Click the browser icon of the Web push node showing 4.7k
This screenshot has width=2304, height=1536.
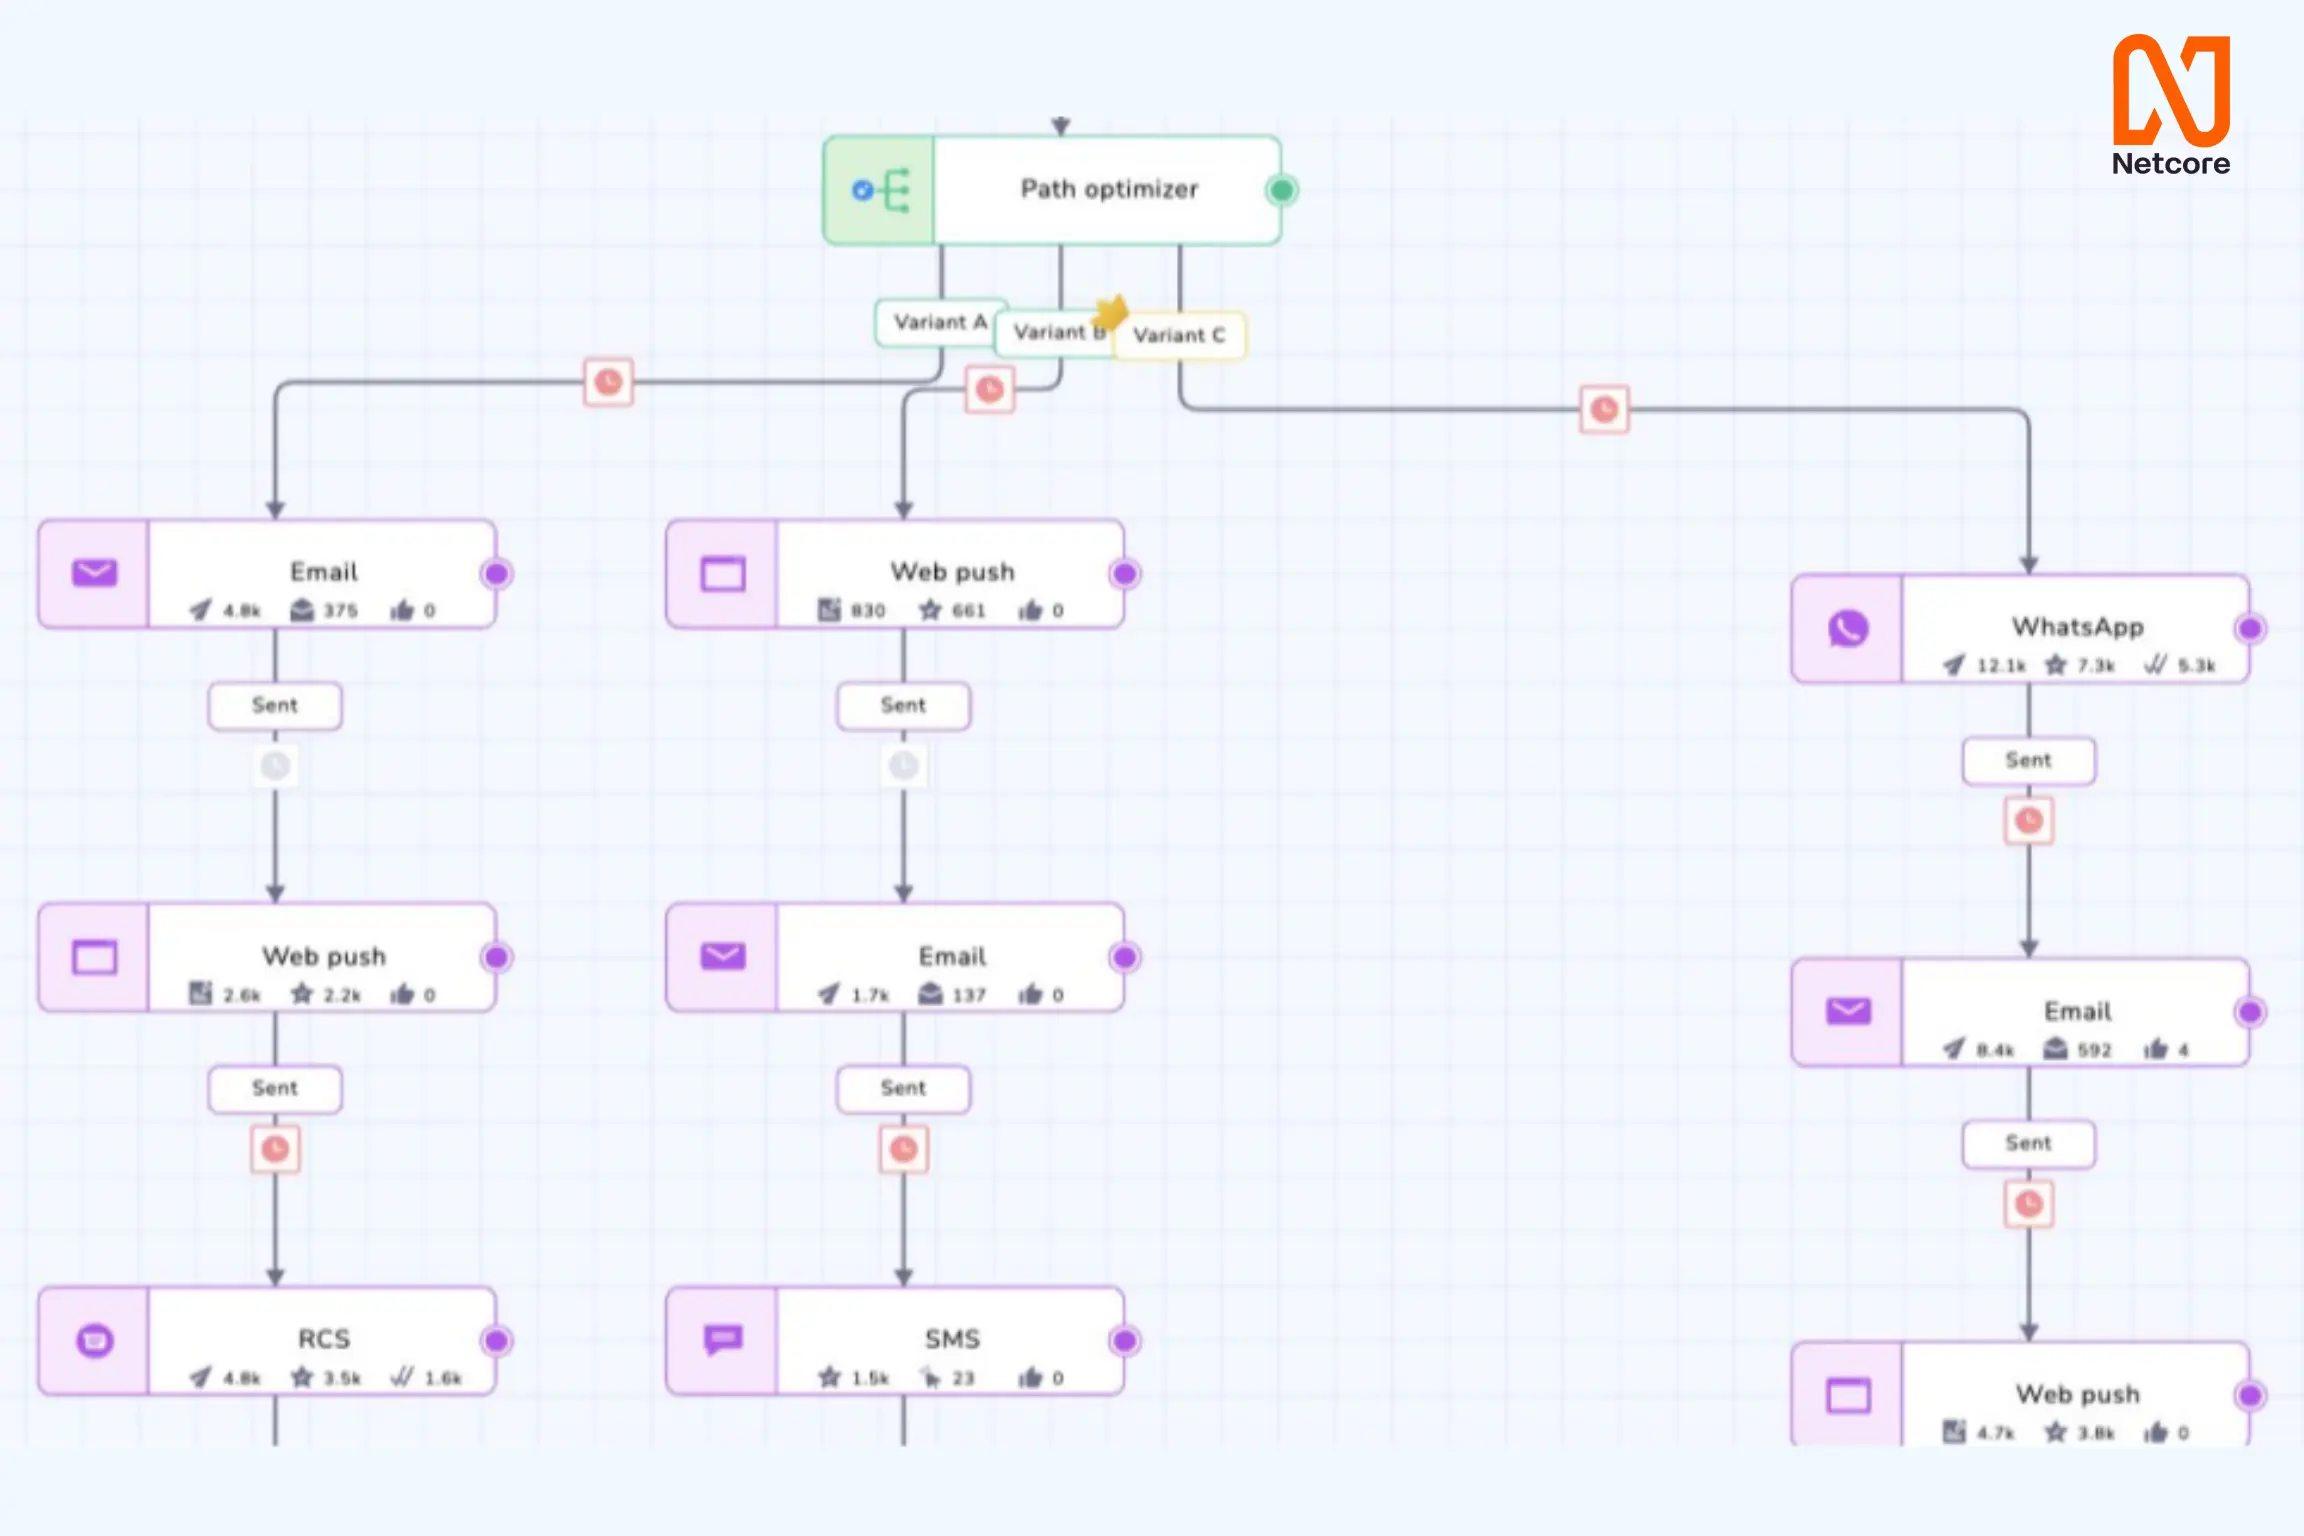1848,1396
